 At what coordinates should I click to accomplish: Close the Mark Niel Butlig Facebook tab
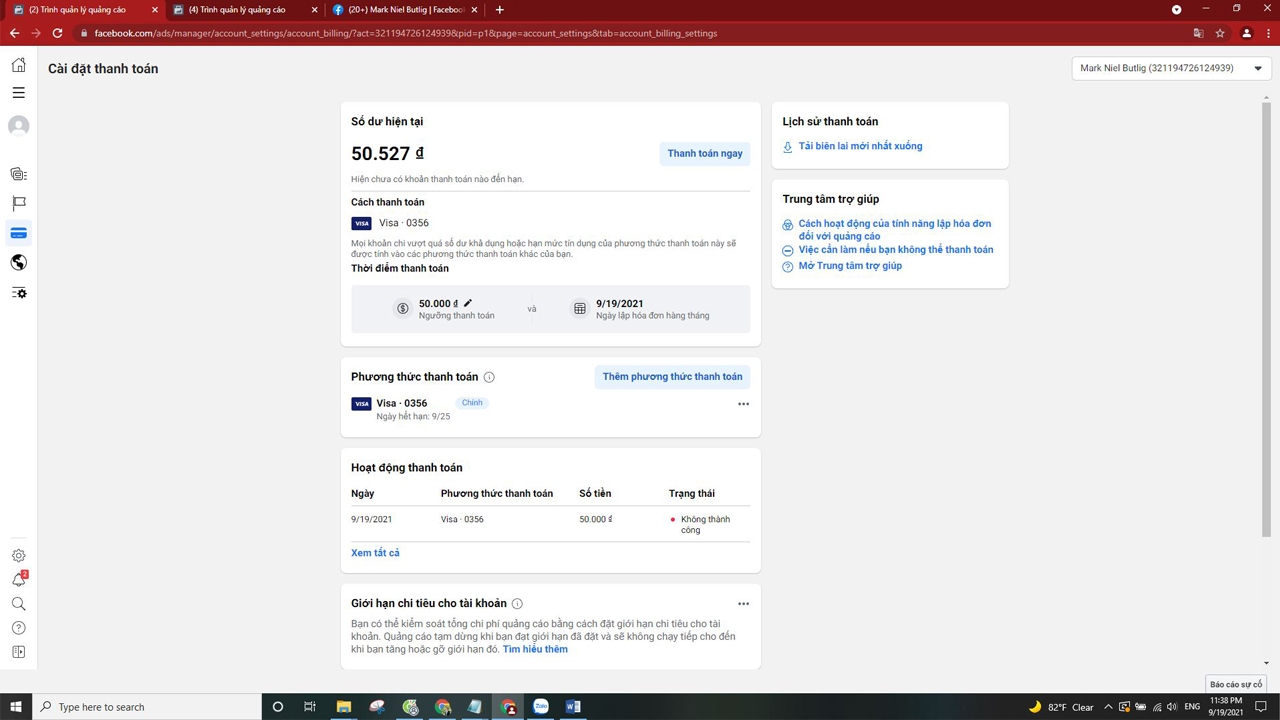point(474,10)
